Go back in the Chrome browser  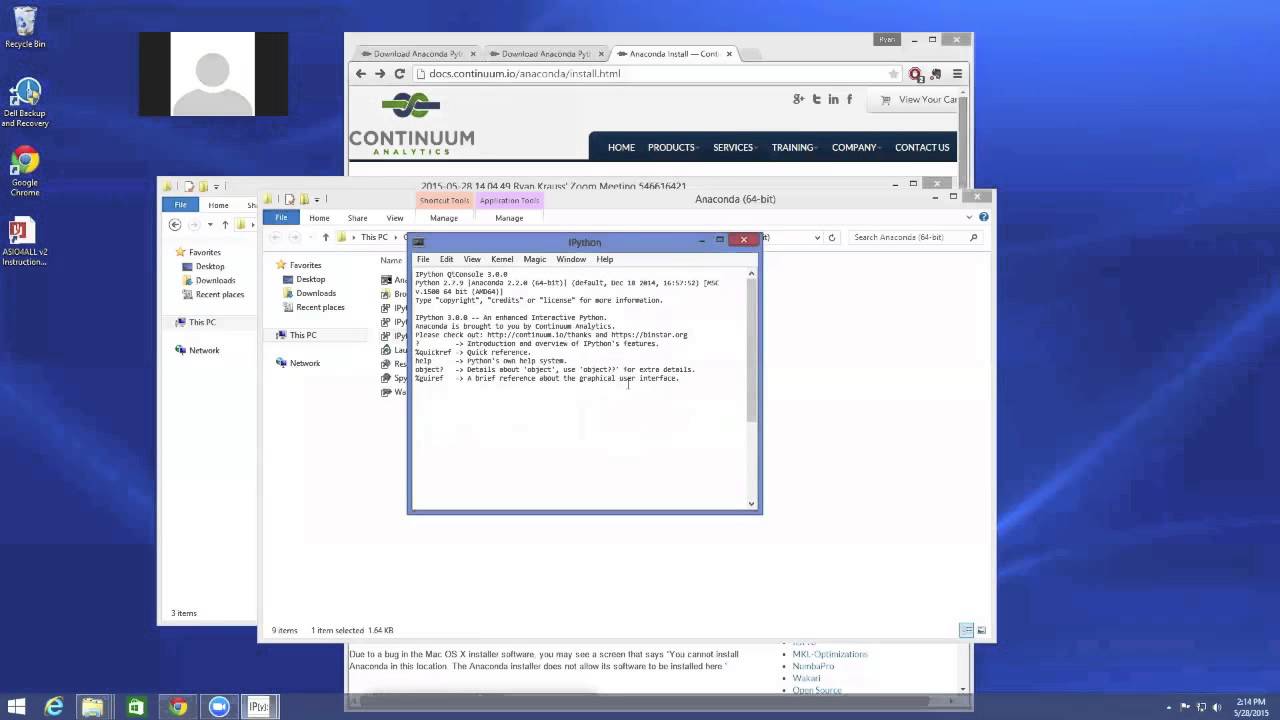pyautogui.click(x=361, y=74)
